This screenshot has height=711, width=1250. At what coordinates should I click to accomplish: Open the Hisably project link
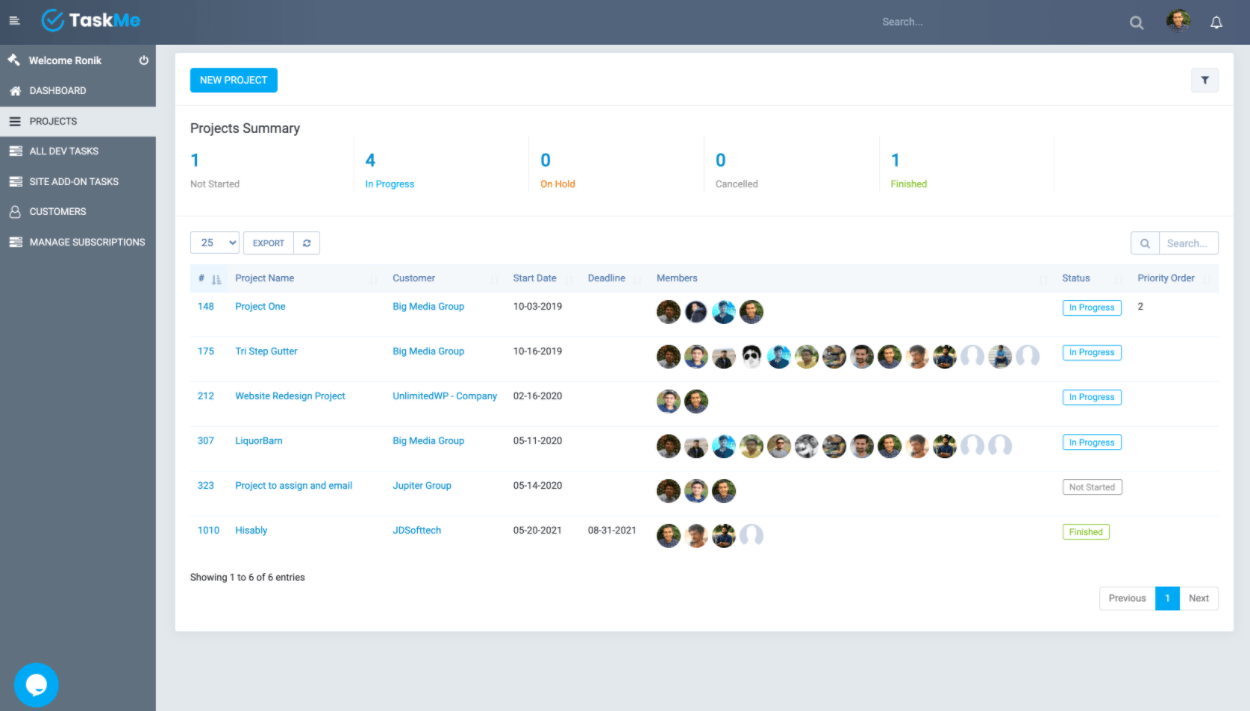[251, 531]
